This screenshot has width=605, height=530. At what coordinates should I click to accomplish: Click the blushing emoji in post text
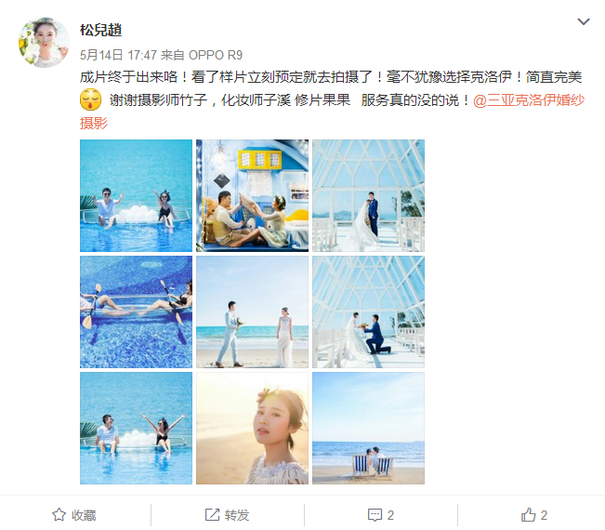[91, 100]
